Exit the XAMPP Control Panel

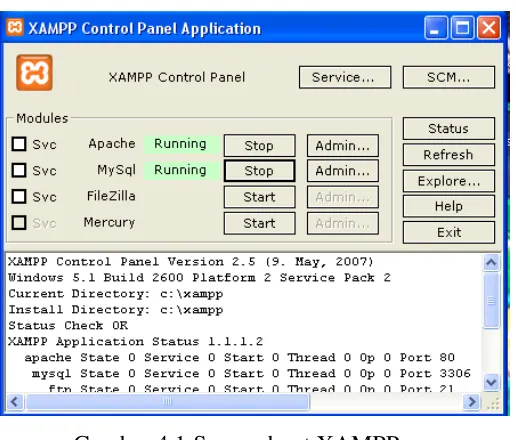pyautogui.click(x=449, y=232)
